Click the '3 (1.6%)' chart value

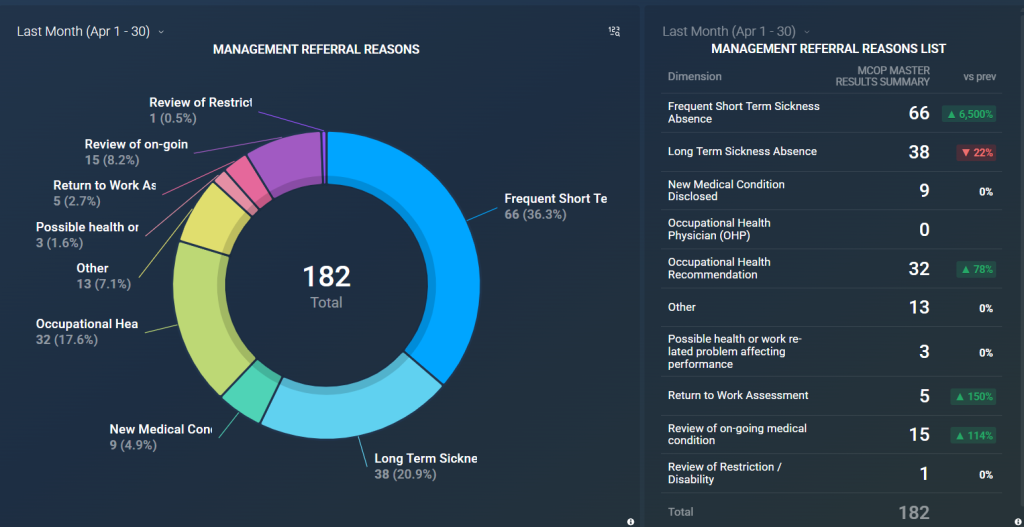click(x=59, y=243)
